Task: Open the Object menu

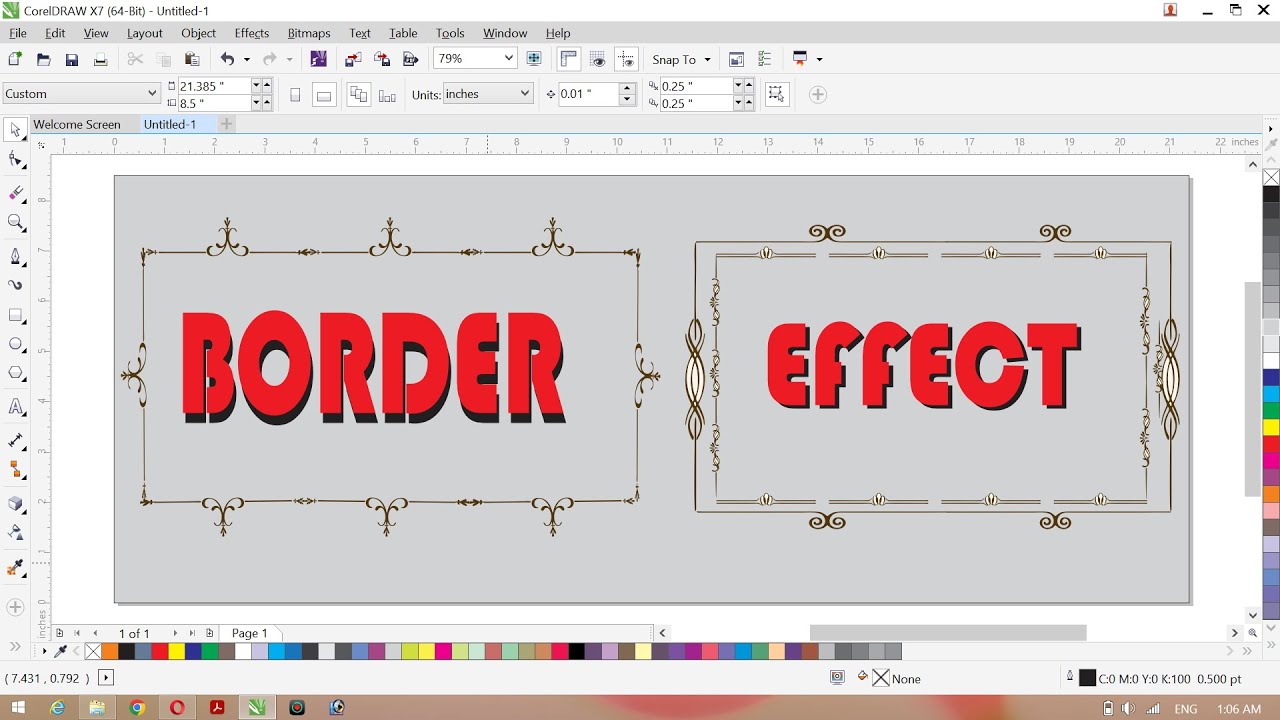Action: [x=199, y=33]
